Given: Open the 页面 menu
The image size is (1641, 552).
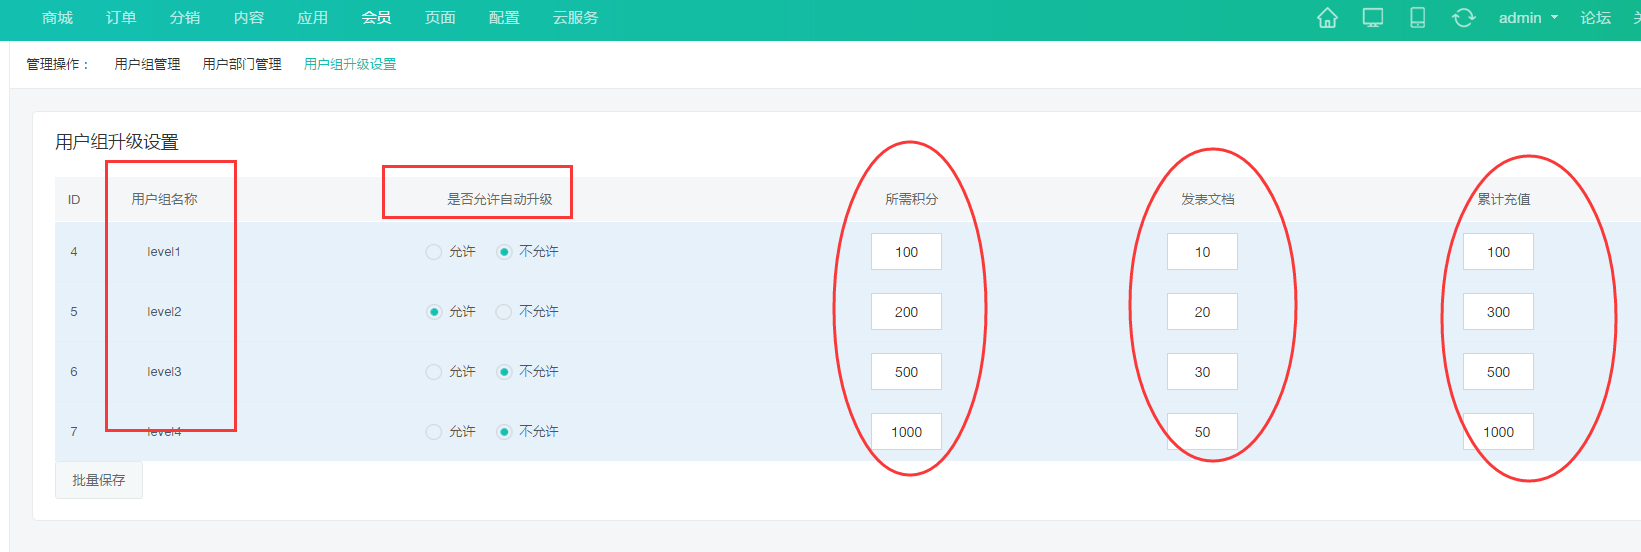Looking at the screenshot, I should pyautogui.click(x=440, y=18).
